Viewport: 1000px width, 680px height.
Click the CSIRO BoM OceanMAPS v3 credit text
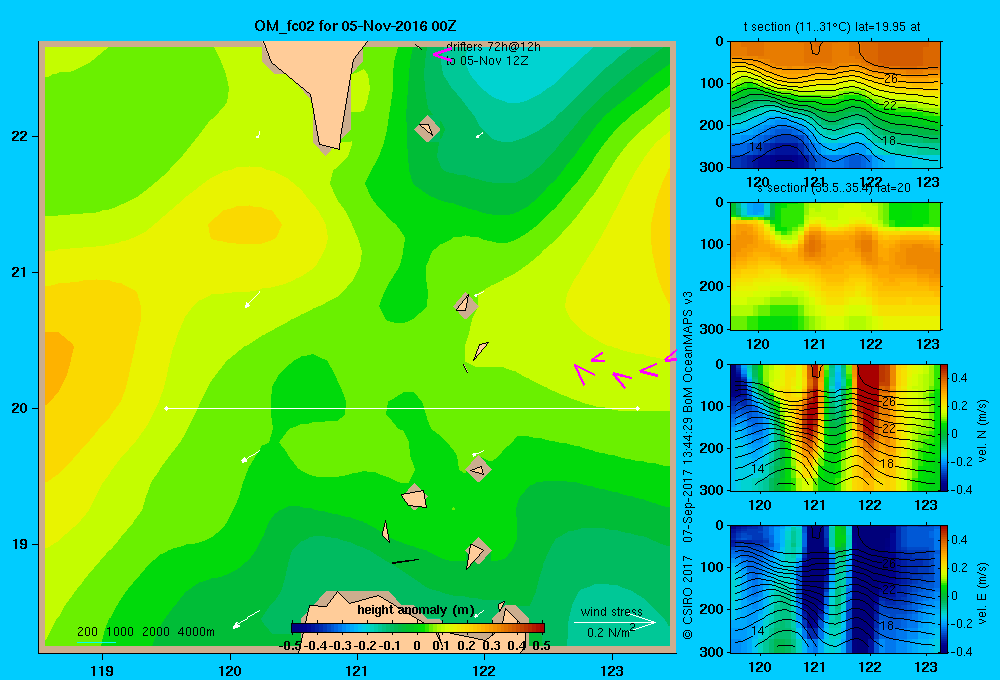point(688,466)
